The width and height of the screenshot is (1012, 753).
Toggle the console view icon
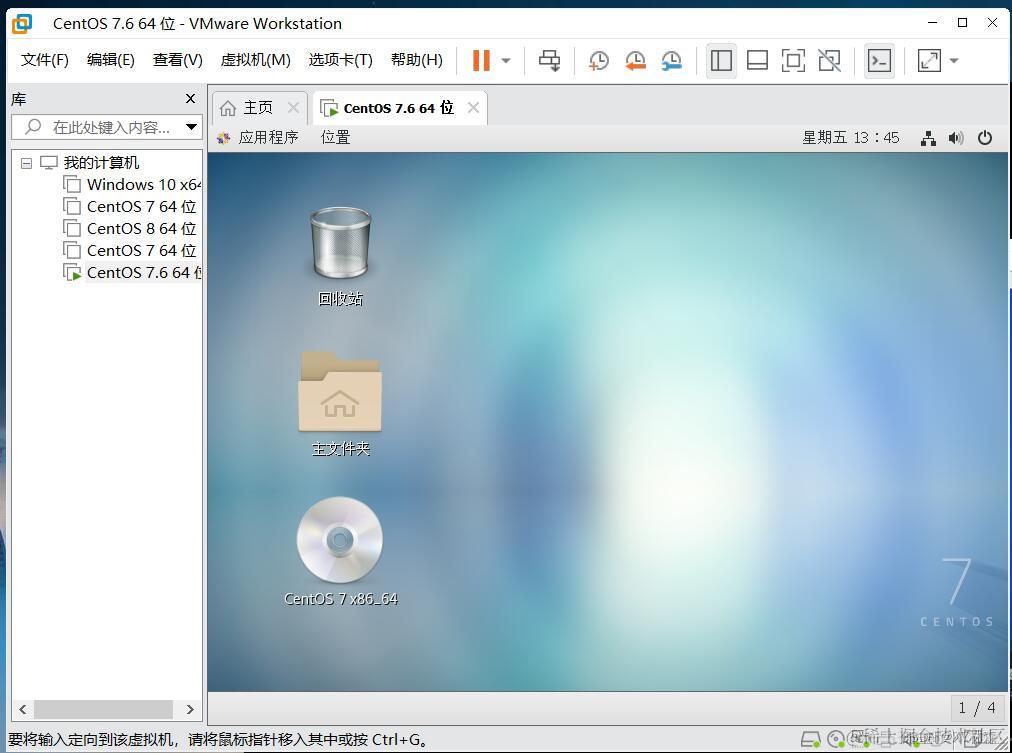tap(879, 61)
